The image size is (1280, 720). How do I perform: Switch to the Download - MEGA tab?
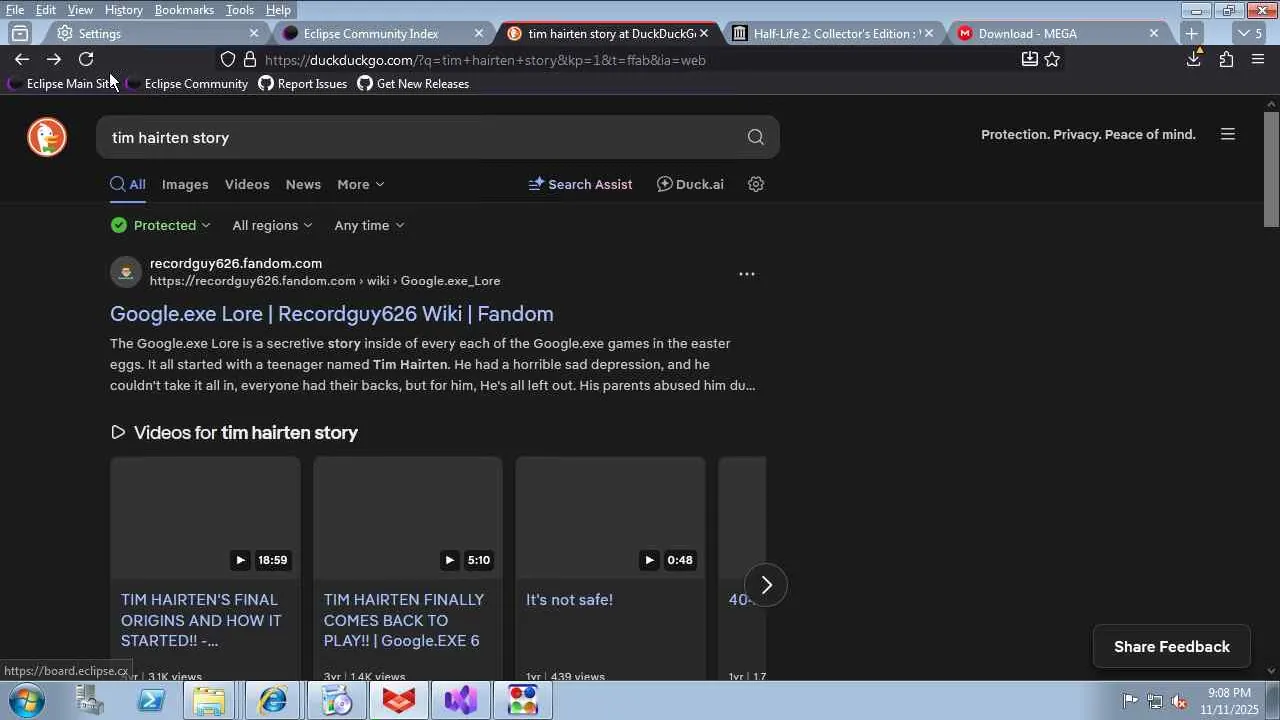[x=1059, y=33]
